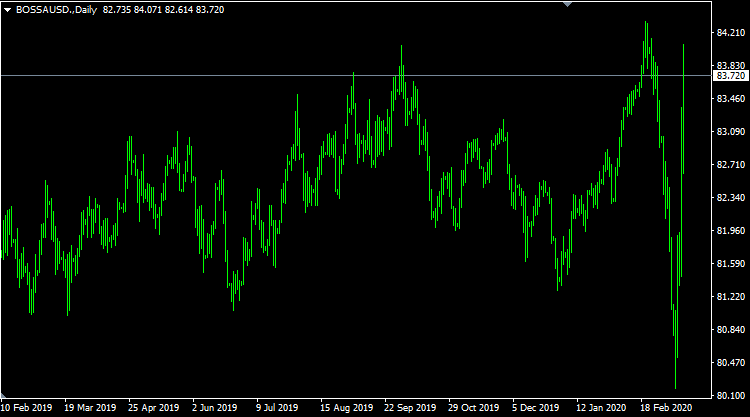The image size is (750, 417).
Task: Click the 10 Feb 2019 date label
Action: point(26,407)
